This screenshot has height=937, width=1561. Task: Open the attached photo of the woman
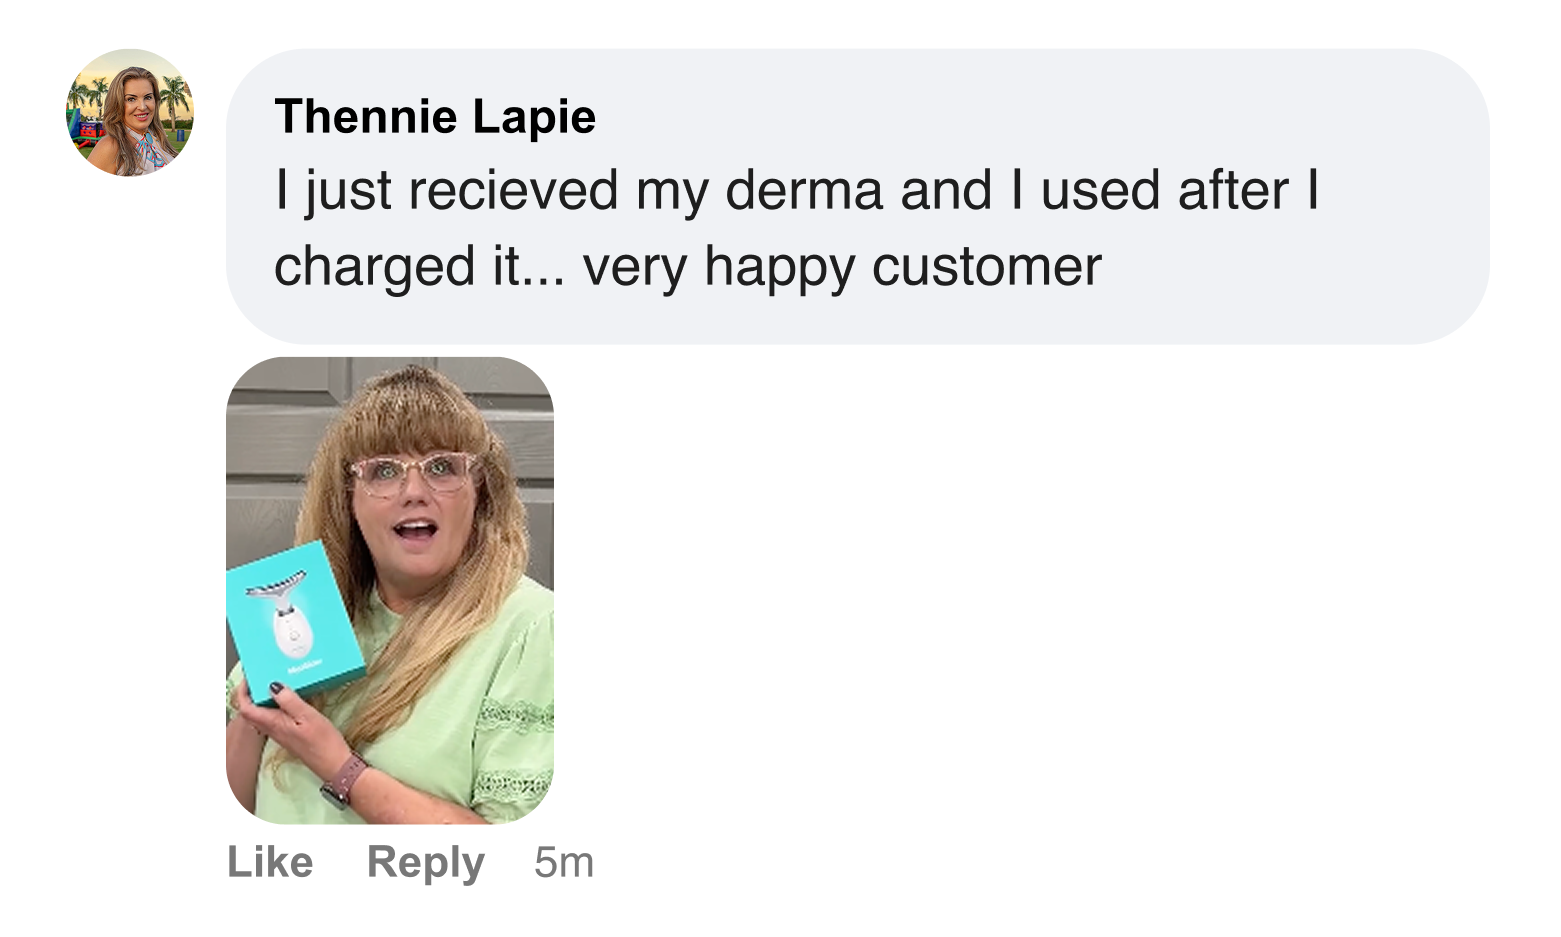pos(390,590)
